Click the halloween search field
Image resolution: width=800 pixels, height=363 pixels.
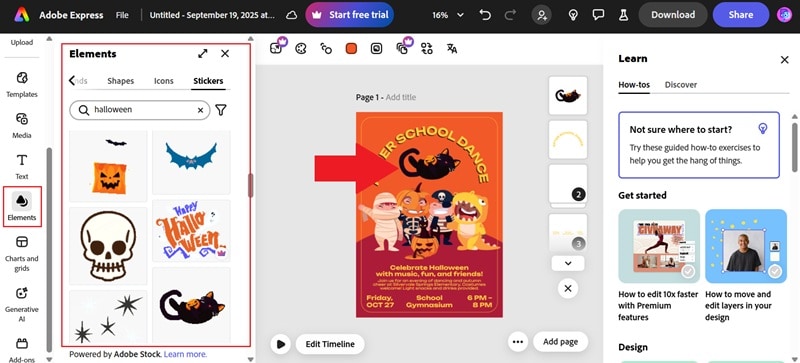coord(139,110)
